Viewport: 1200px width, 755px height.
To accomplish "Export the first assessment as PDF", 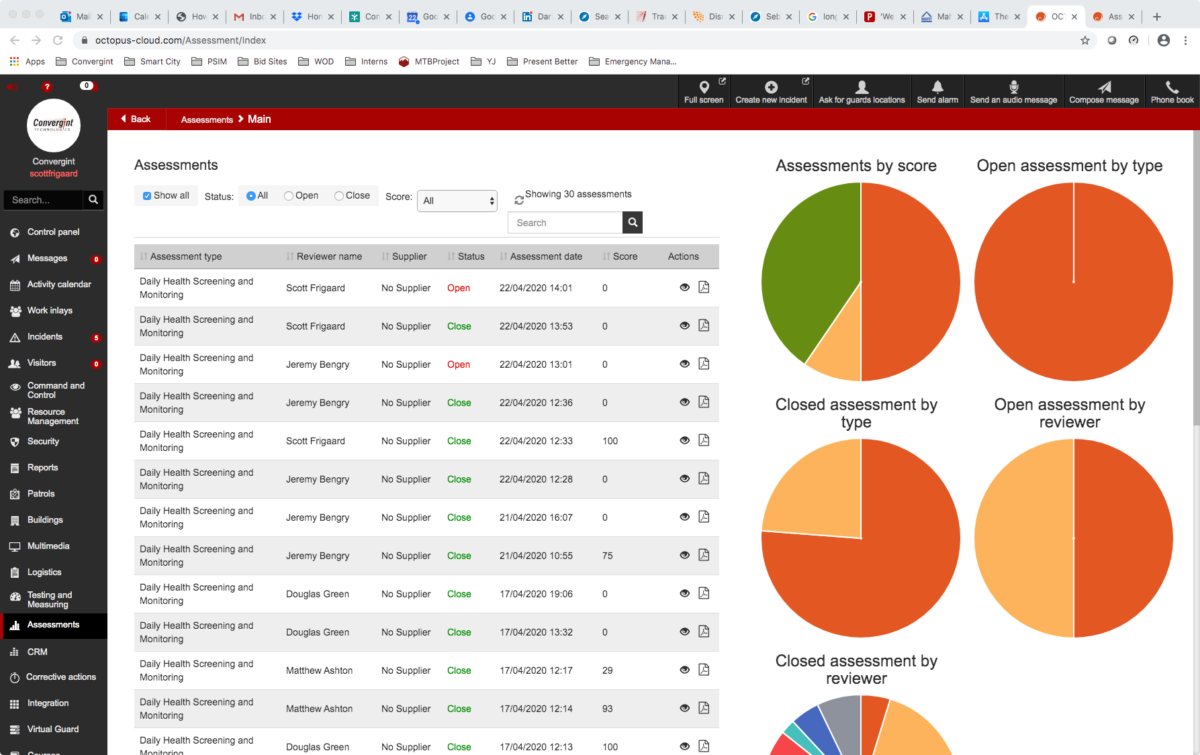I will 704,287.
